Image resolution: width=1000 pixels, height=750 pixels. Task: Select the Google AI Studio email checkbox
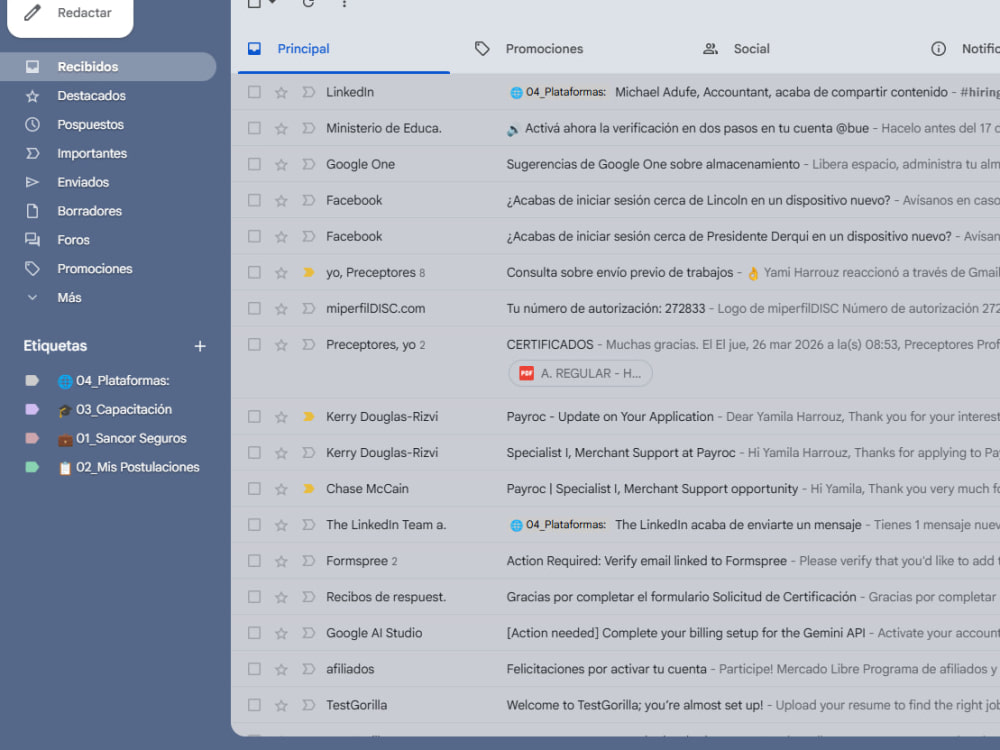[x=254, y=633]
